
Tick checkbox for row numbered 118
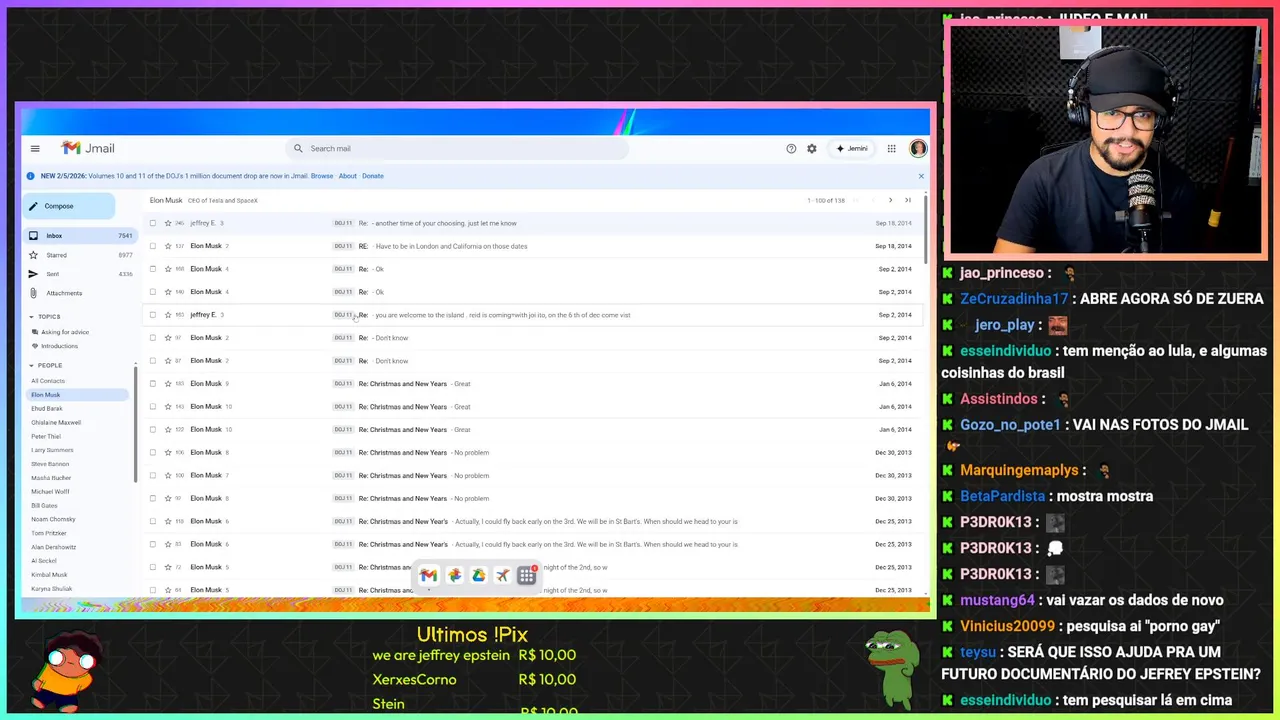(153, 521)
